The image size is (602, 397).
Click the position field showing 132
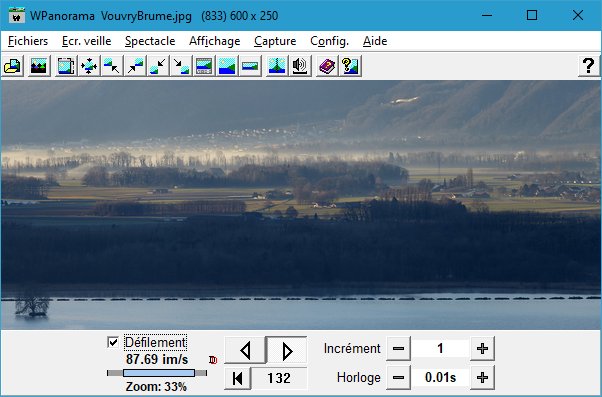[279, 378]
